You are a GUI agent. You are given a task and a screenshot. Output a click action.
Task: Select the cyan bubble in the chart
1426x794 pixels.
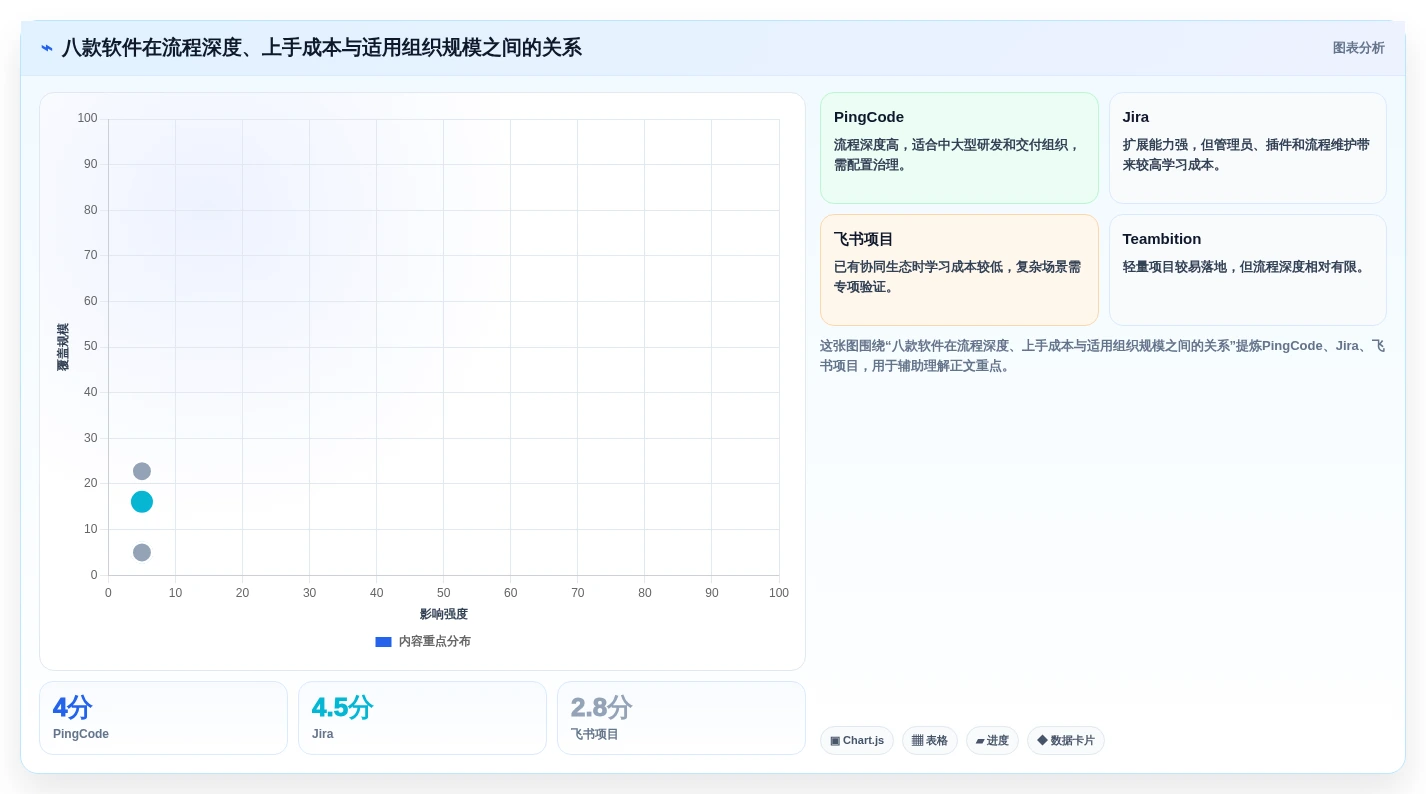[142, 502]
